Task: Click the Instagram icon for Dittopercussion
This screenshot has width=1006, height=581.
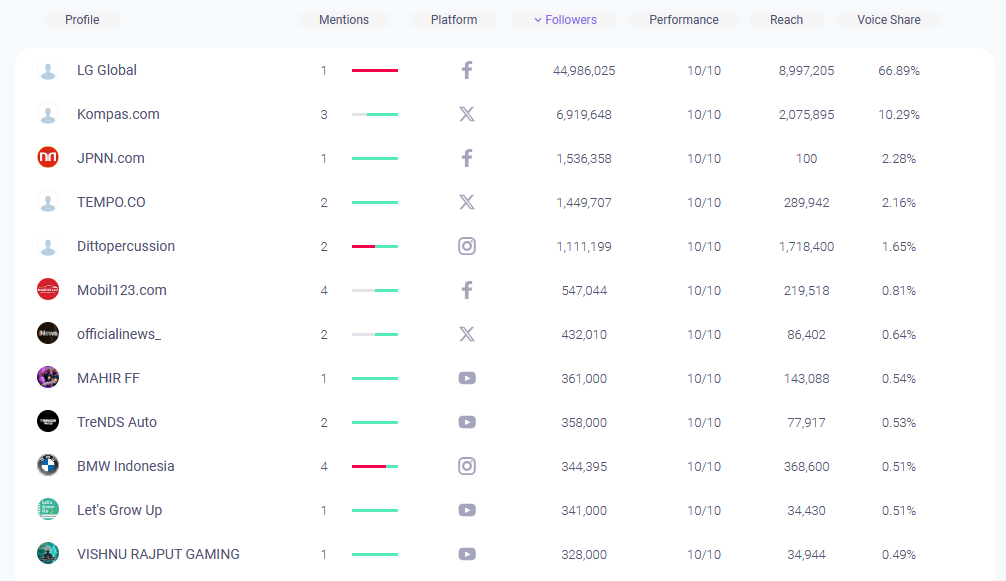Action: click(x=467, y=246)
